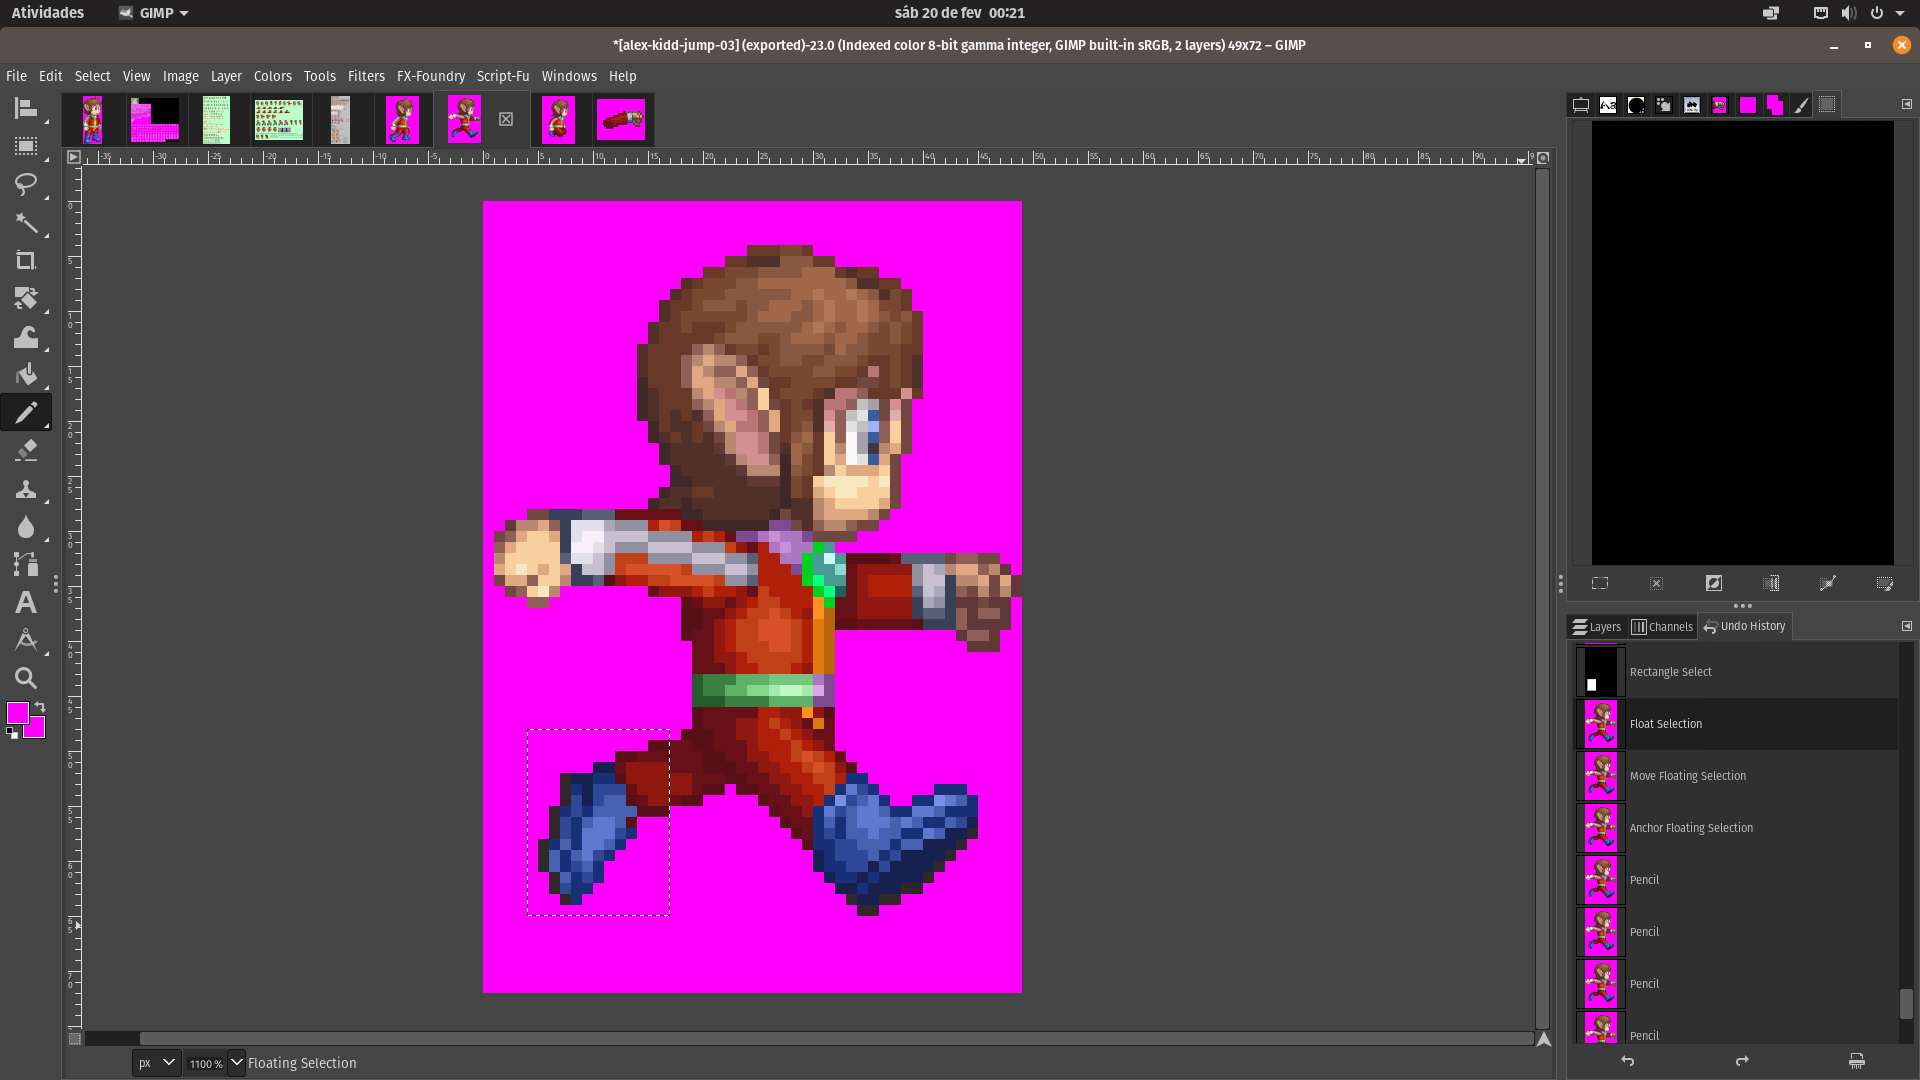Convert selection to path icon
1920x1080 pixels.
[x=1828, y=583]
